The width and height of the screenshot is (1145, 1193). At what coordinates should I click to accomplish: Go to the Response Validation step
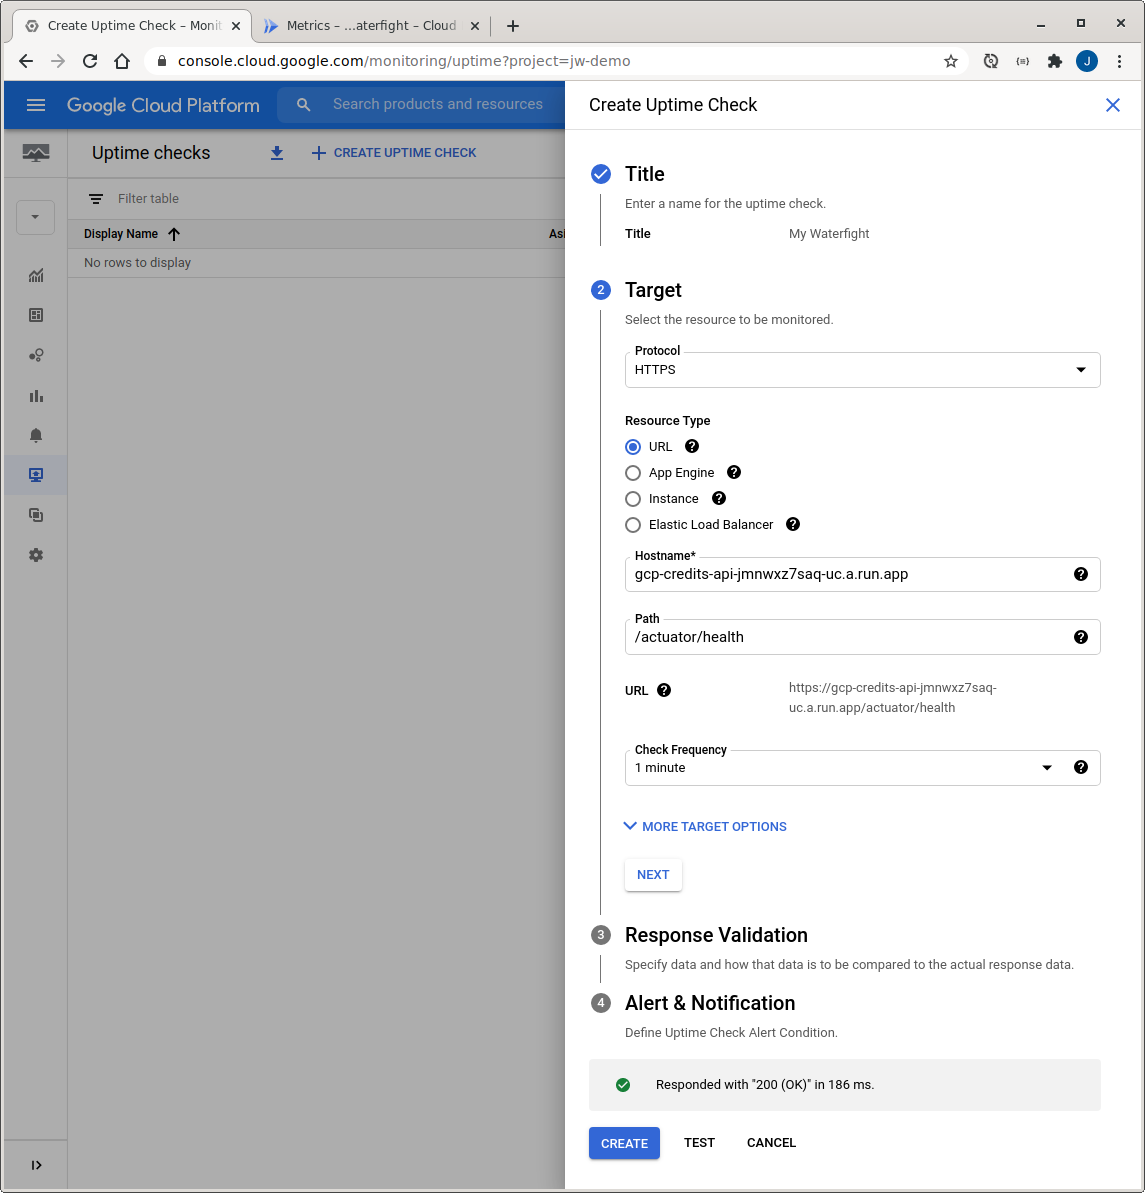715,935
